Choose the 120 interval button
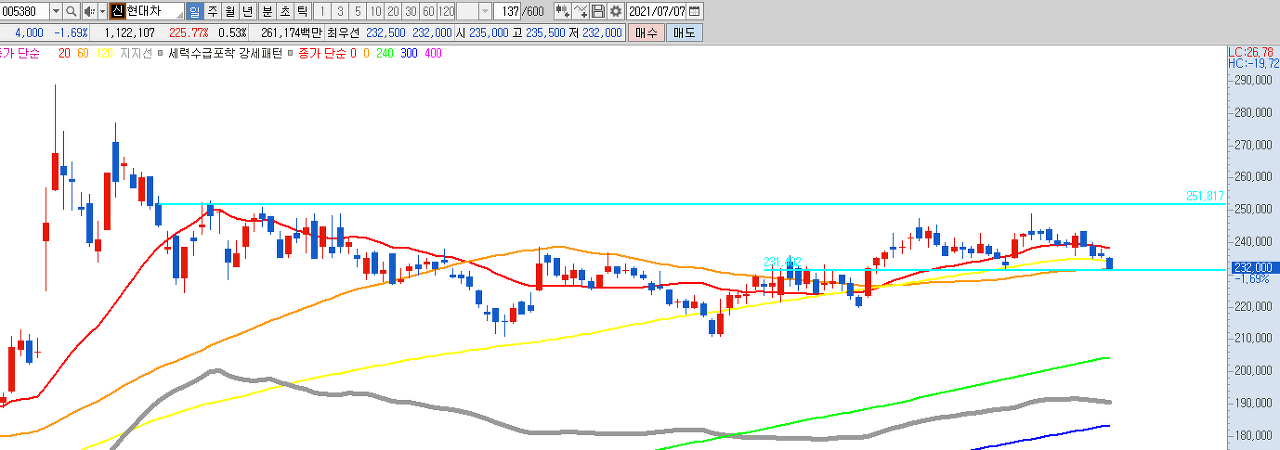This screenshot has width=1280, height=450. pyautogui.click(x=446, y=11)
